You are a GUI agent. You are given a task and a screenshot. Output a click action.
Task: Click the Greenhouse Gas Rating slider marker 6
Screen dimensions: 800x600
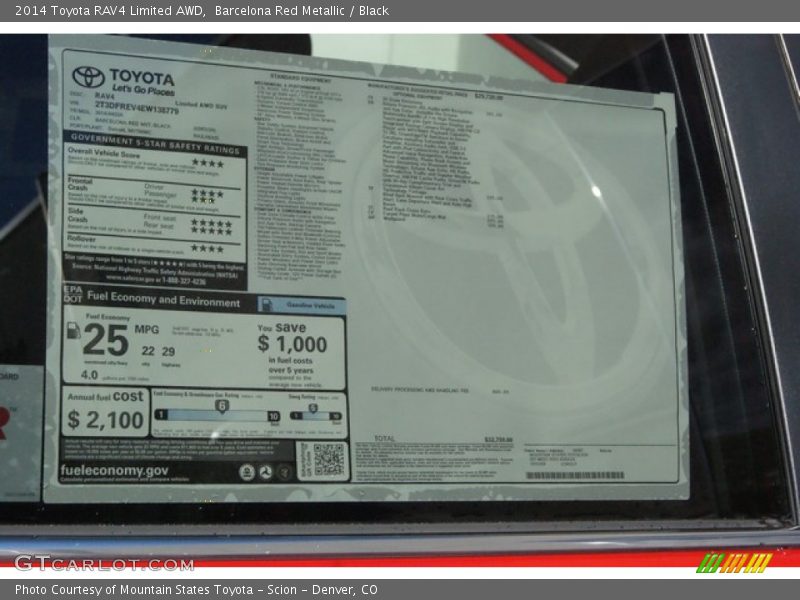click(222, 407)
